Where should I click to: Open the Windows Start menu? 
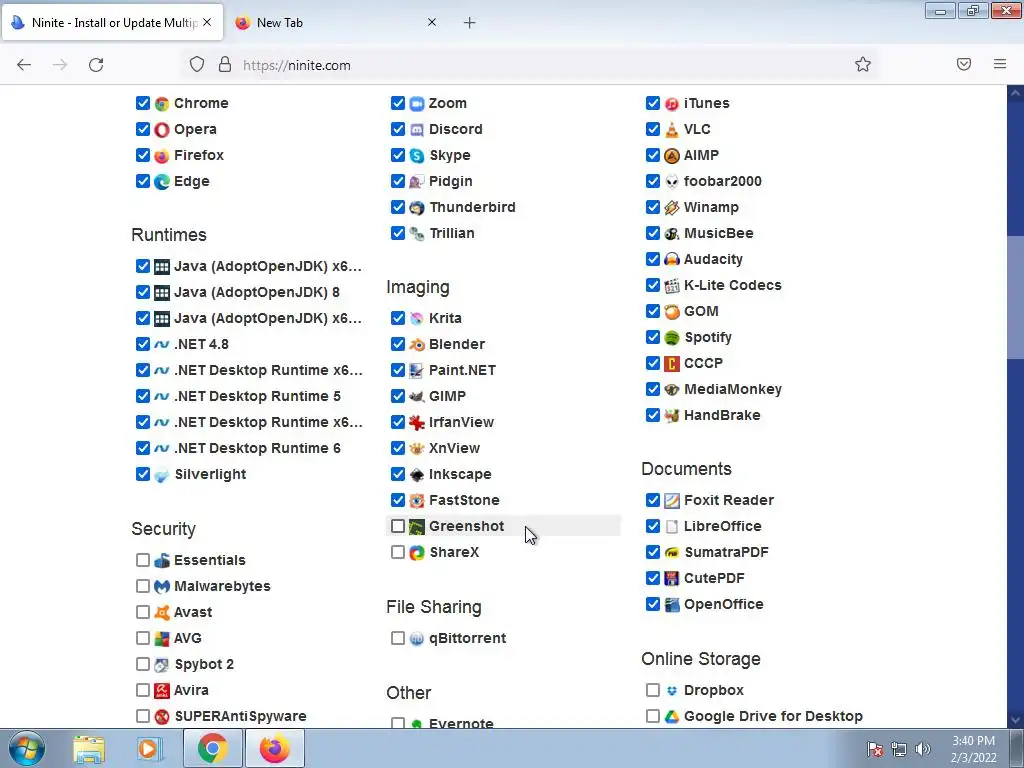(27, 748)
